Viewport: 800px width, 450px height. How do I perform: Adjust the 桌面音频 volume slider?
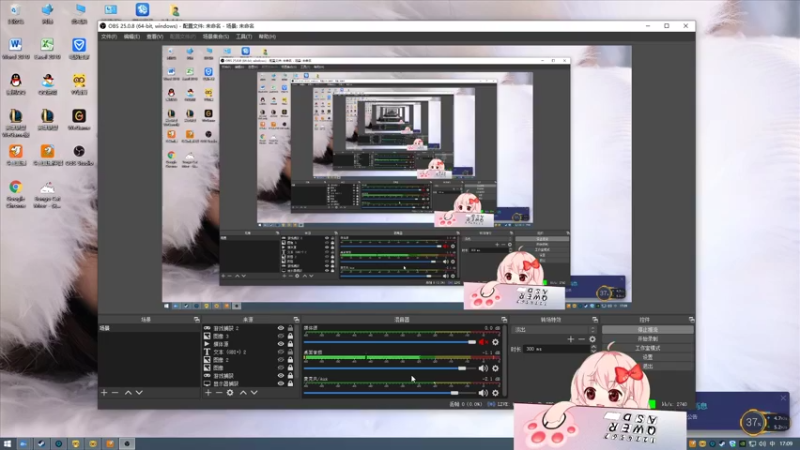click(x=390, y=368)
